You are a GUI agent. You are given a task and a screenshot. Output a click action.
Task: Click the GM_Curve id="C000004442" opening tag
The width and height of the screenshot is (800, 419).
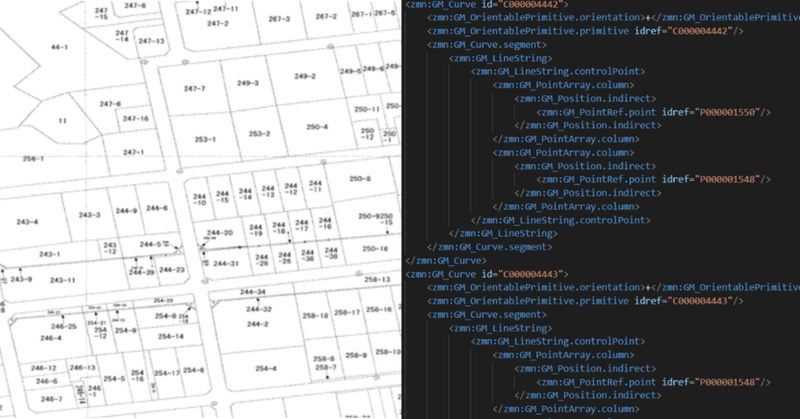487,4
